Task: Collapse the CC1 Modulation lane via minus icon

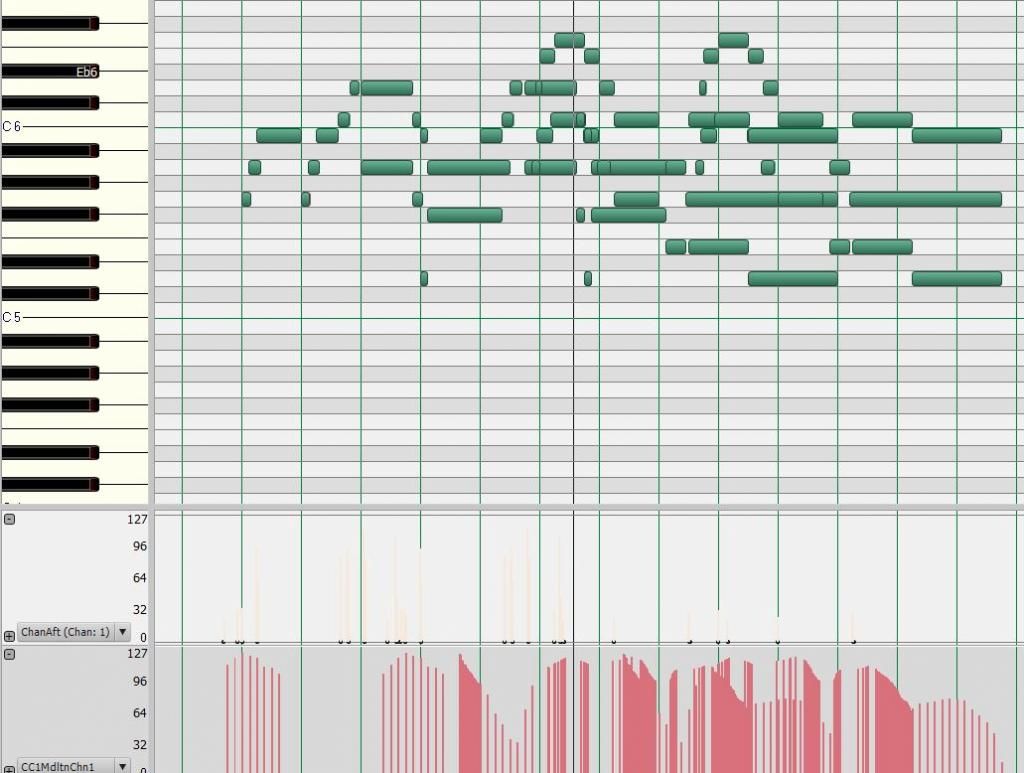Action: (9, 654)
